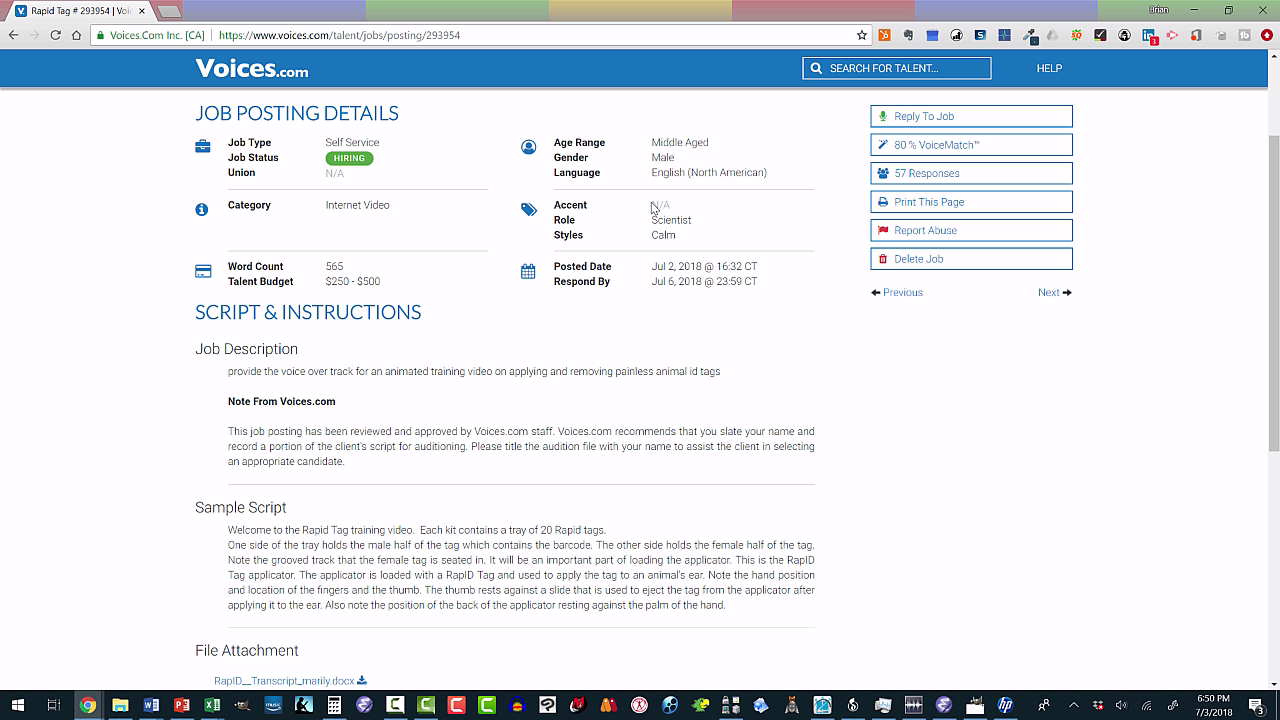Open File Explorer from taskbar

tap(120, 705)
